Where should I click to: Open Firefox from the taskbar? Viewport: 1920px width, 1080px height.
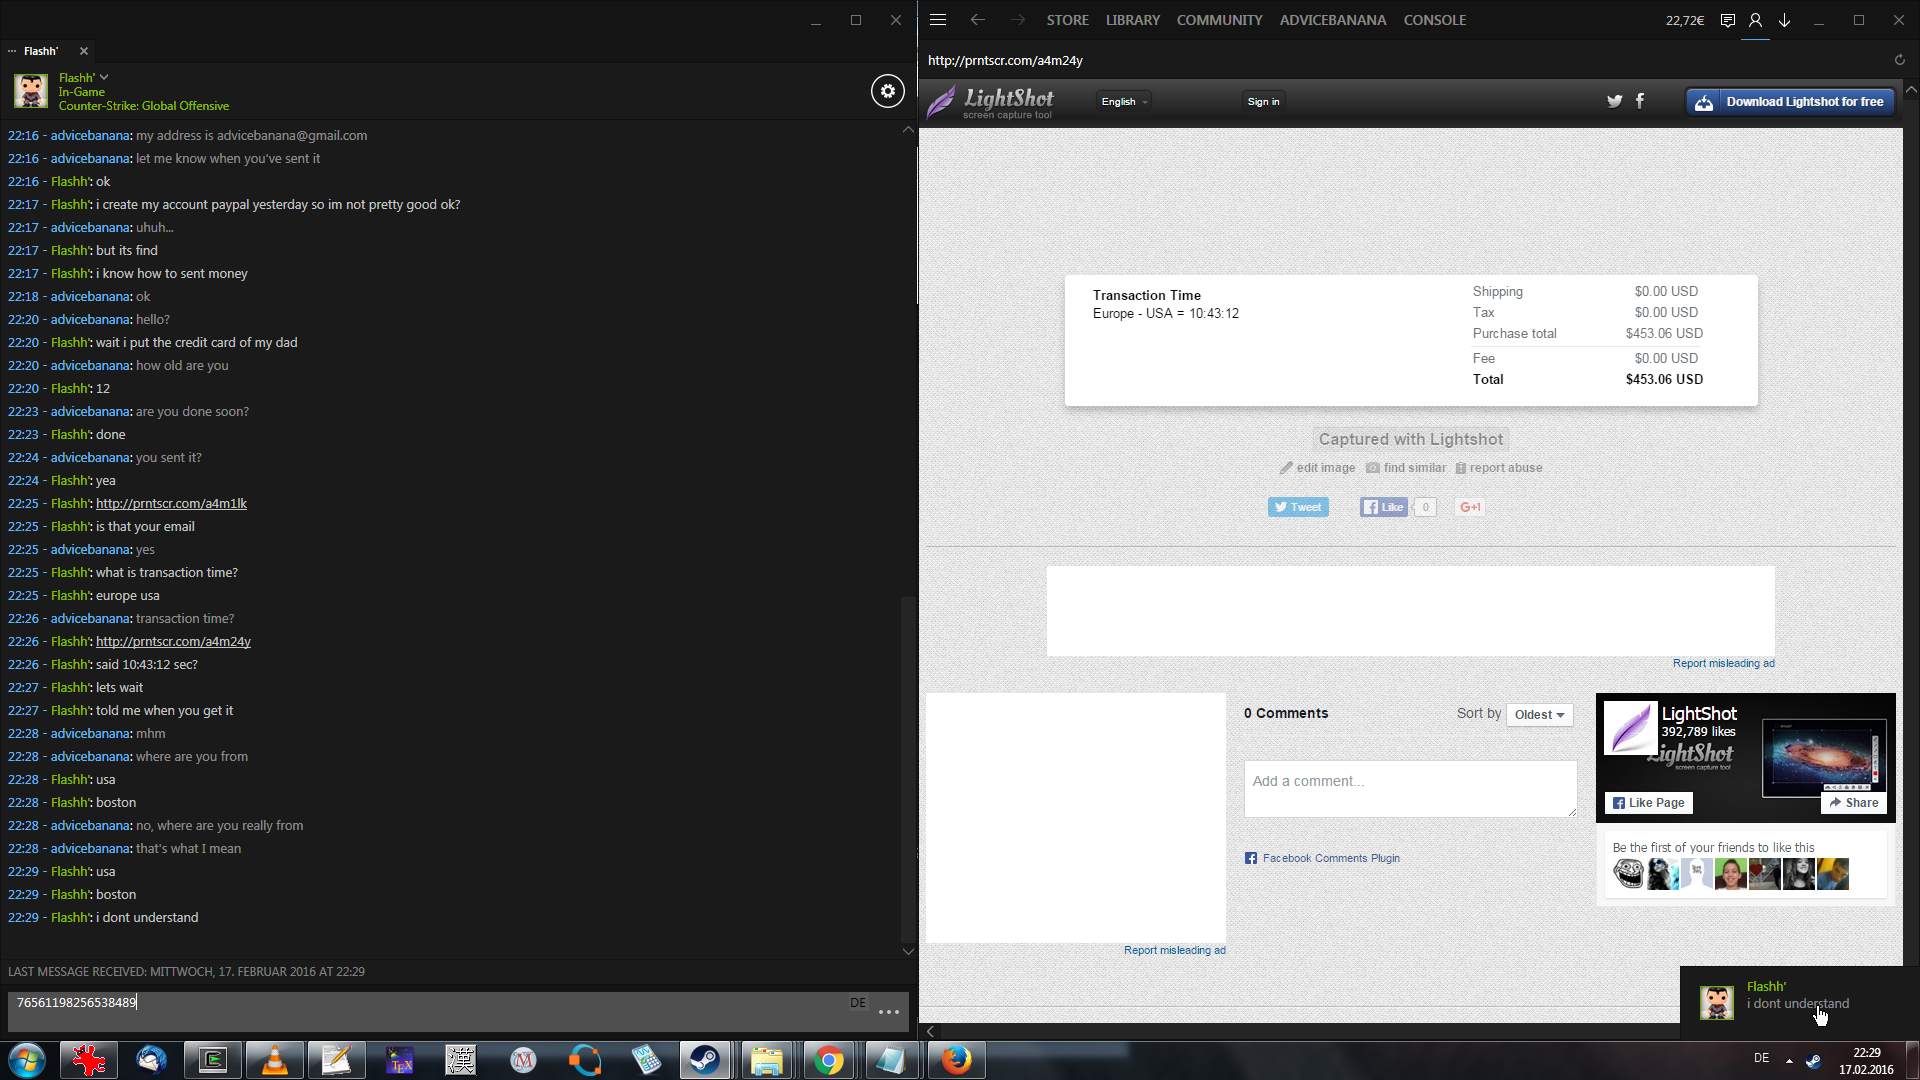[x=956, y=1060]
